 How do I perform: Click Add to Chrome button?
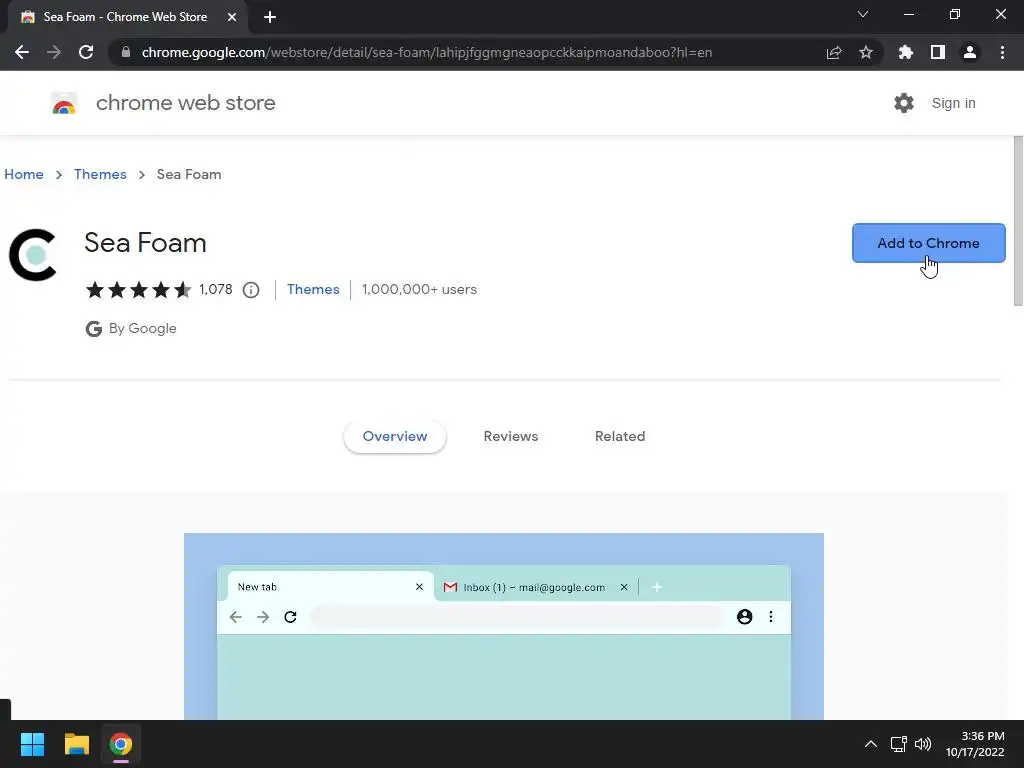point(929,243)
